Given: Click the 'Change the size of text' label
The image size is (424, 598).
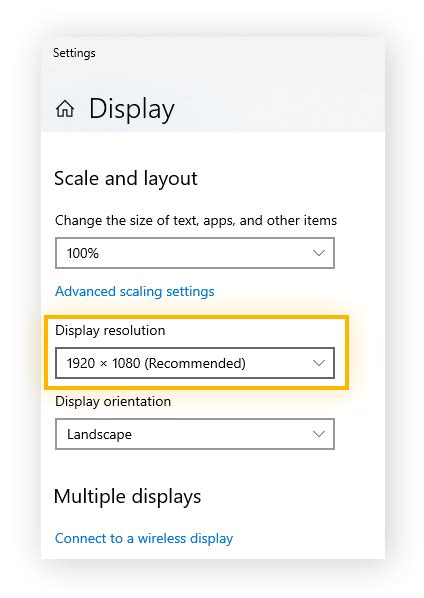Looking at the screenshot, I should 196,220.
